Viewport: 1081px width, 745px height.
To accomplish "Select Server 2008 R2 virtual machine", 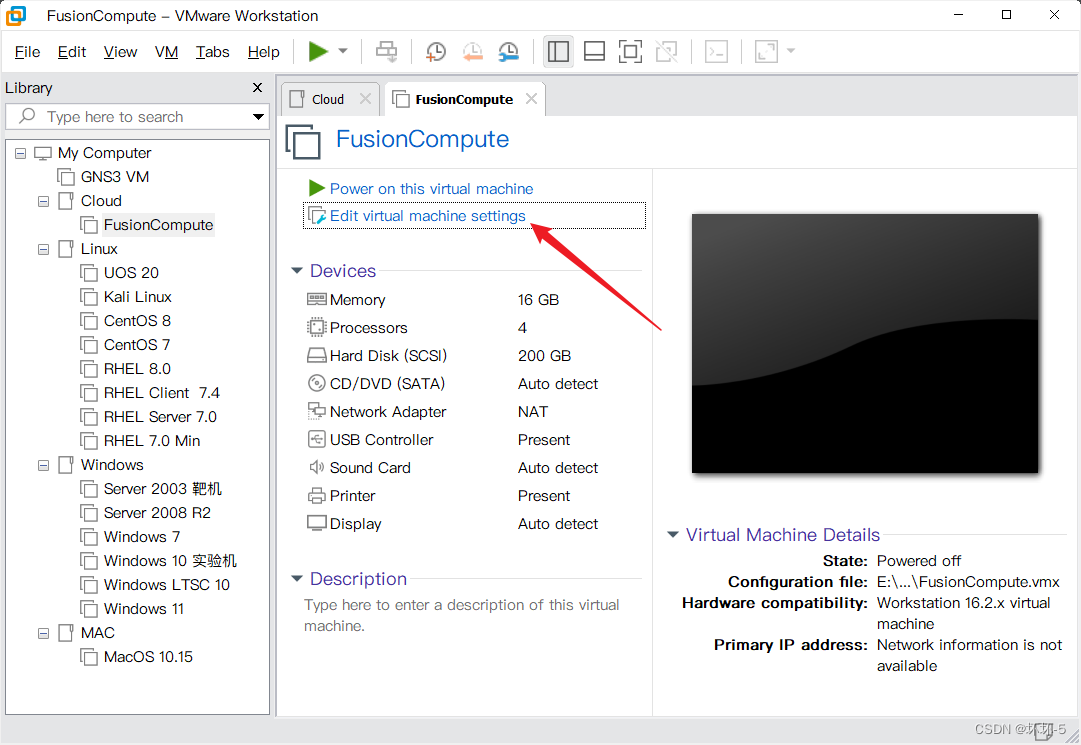I will point(157,513).
